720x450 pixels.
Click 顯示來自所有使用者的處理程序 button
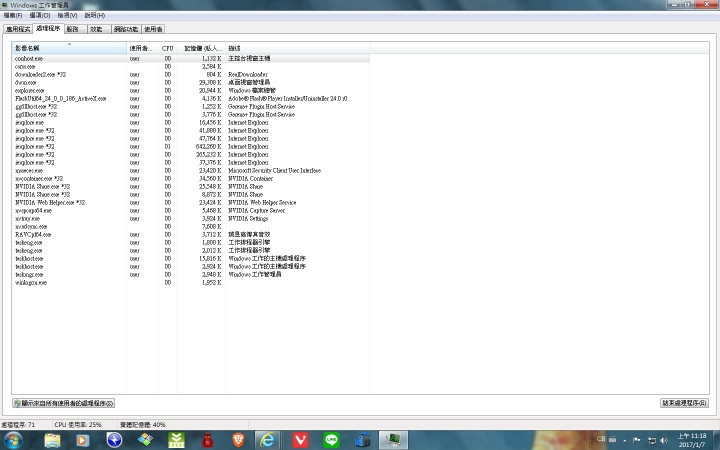pos(63,403)
